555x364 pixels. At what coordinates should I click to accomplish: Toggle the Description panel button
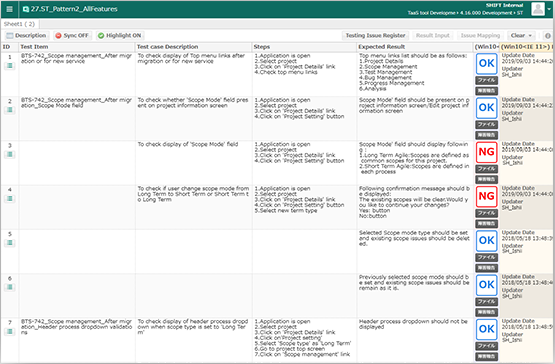pos(27,35)
